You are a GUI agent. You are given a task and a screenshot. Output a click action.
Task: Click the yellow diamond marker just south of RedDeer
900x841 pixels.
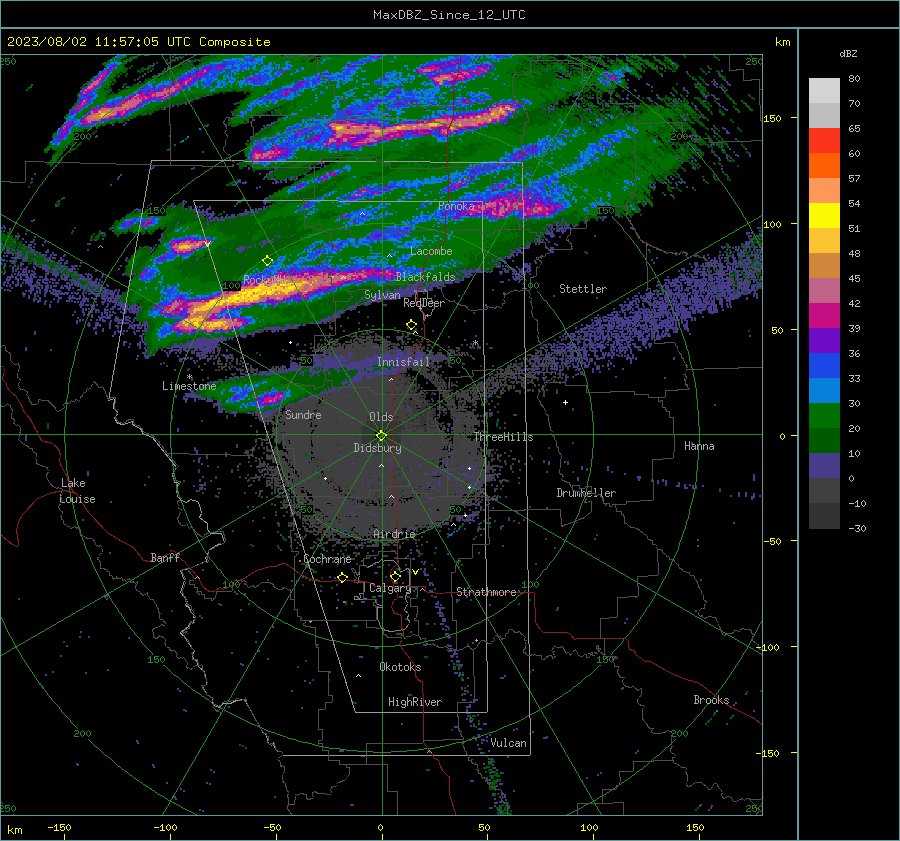point(412,325)
